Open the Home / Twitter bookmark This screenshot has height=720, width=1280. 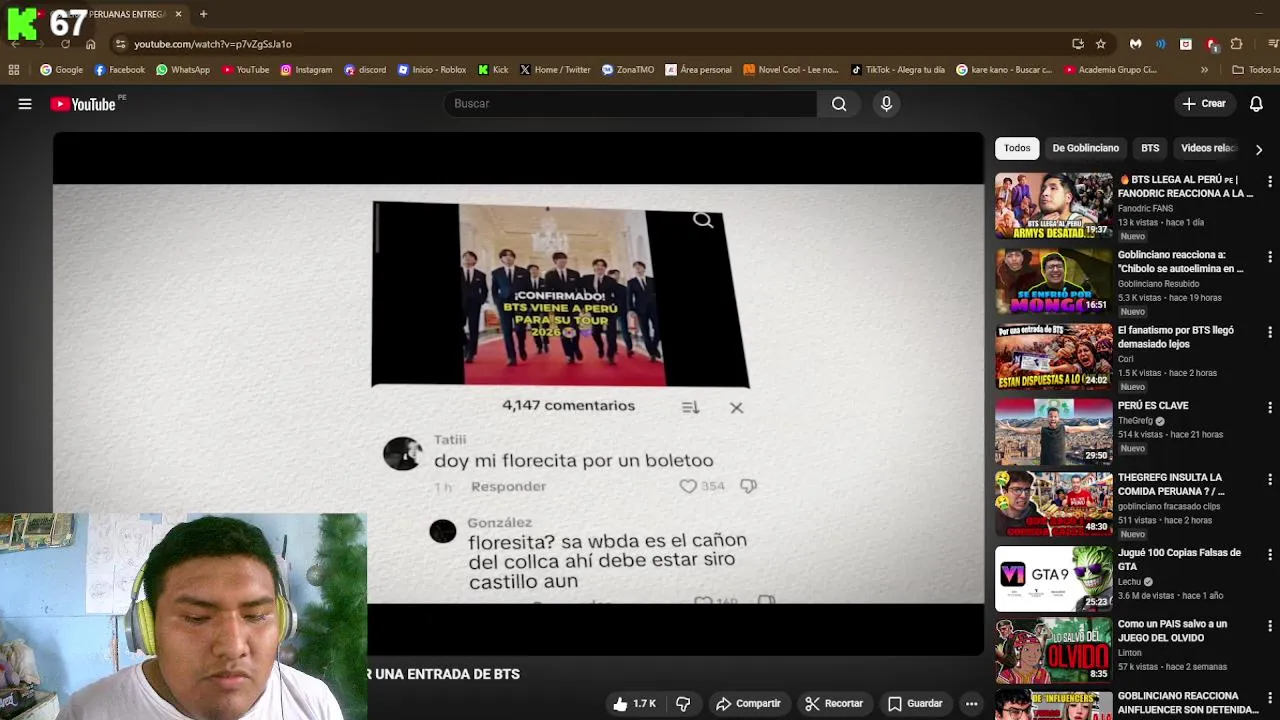click(x=555, y=70)
